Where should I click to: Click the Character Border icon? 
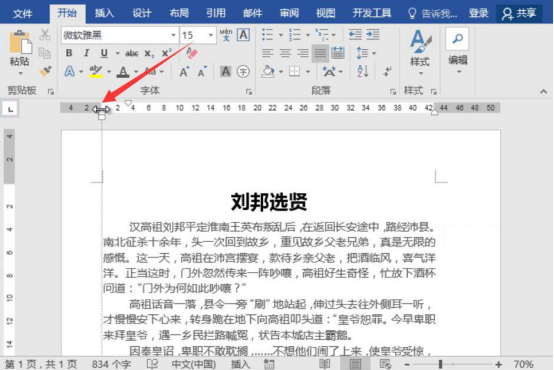243,35
